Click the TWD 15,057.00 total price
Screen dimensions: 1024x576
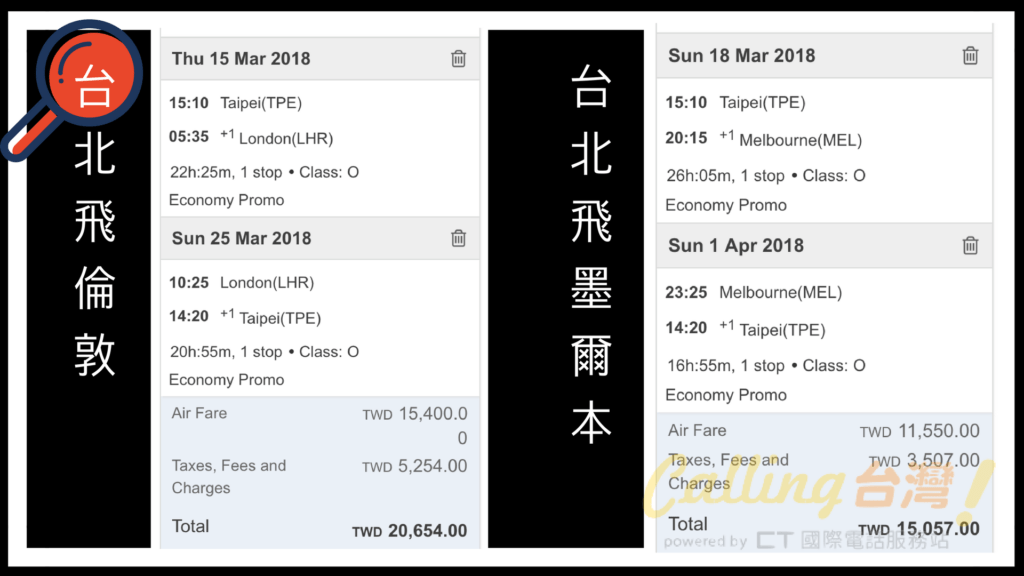[919, 528]
